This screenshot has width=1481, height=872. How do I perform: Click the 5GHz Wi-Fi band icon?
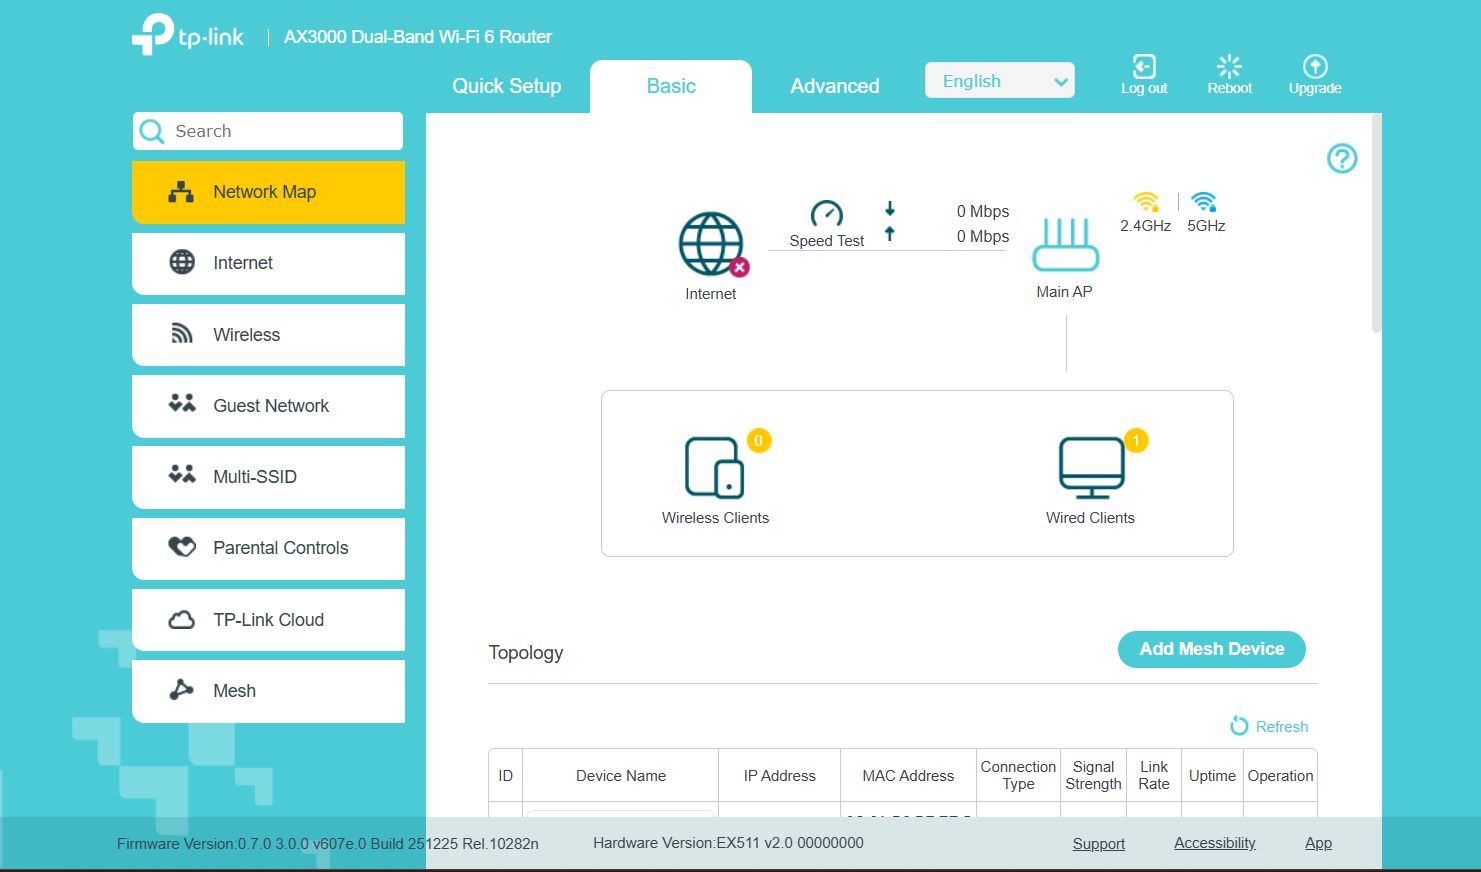[1205, 203]
